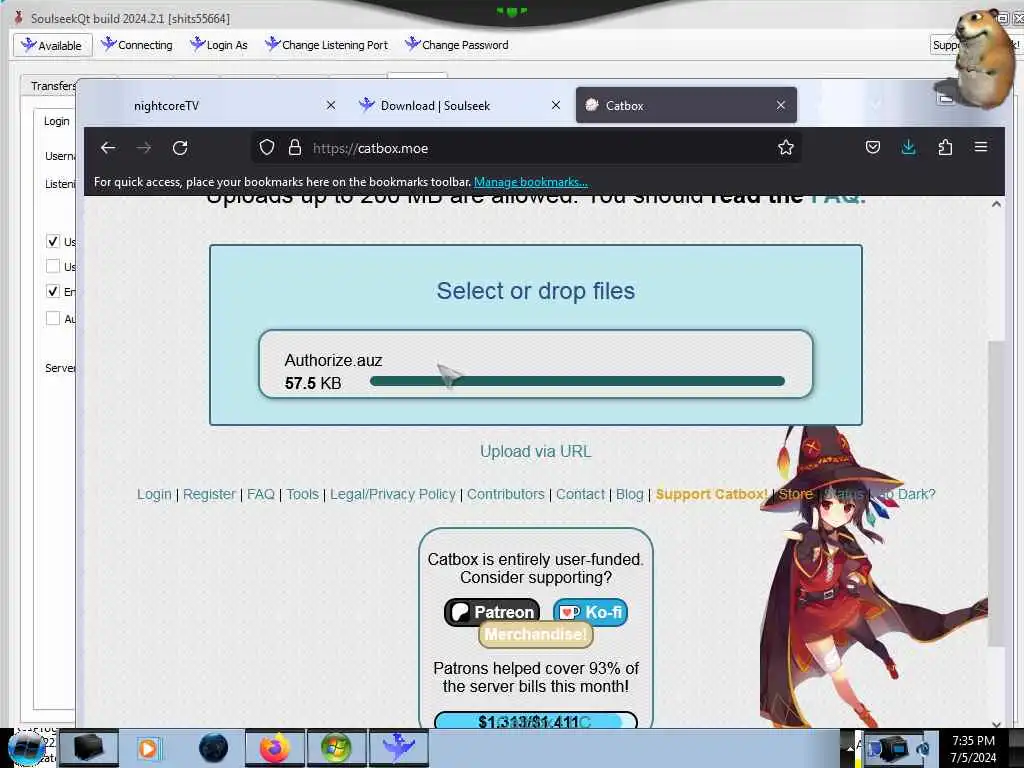Open the Firefox taskbar icon
The image size is (1024, 768).
(275, 748)
